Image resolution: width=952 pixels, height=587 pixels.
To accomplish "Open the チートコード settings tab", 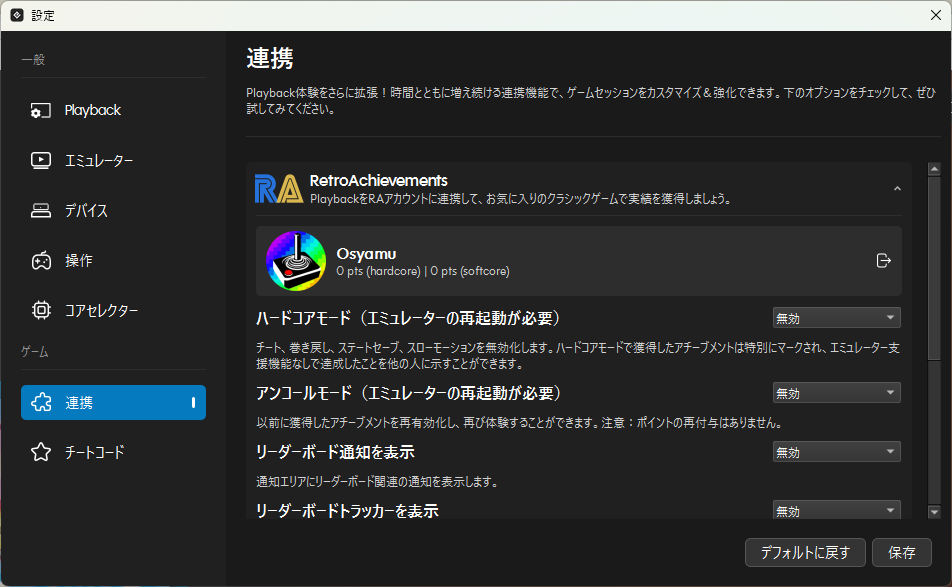I will (95, 452).
